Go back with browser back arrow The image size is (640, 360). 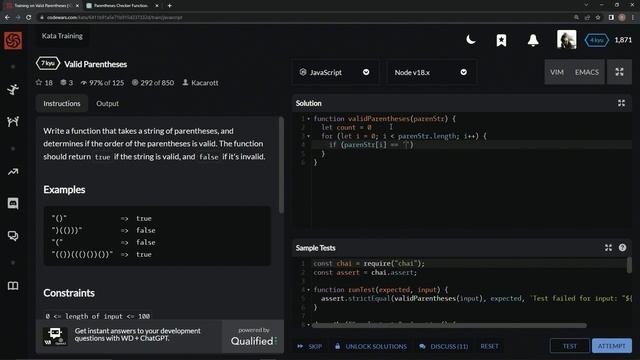tap(7, 18)
